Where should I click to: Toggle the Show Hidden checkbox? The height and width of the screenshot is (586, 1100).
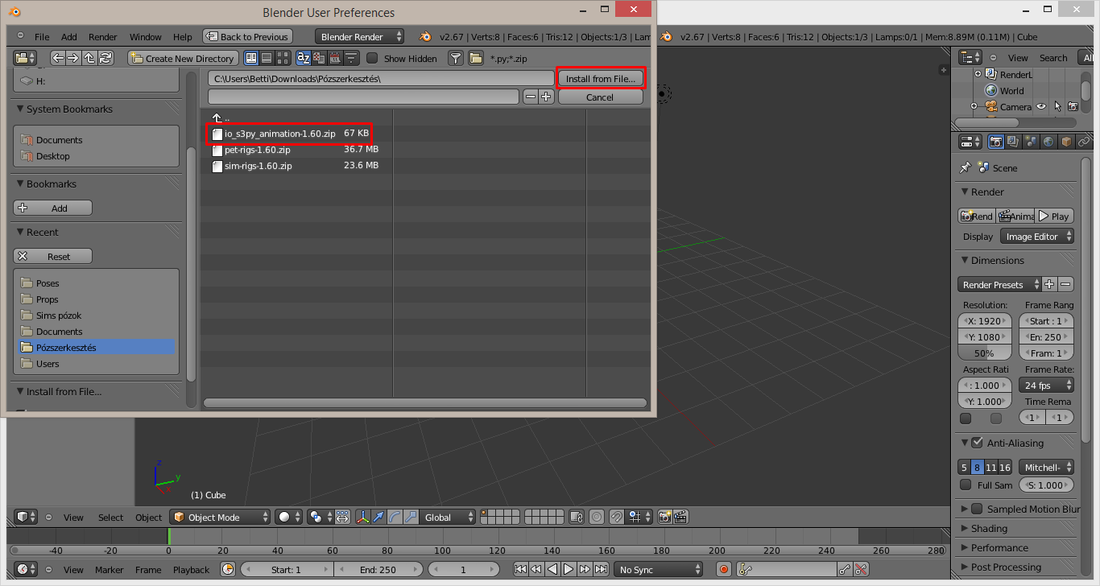[373, 58]
